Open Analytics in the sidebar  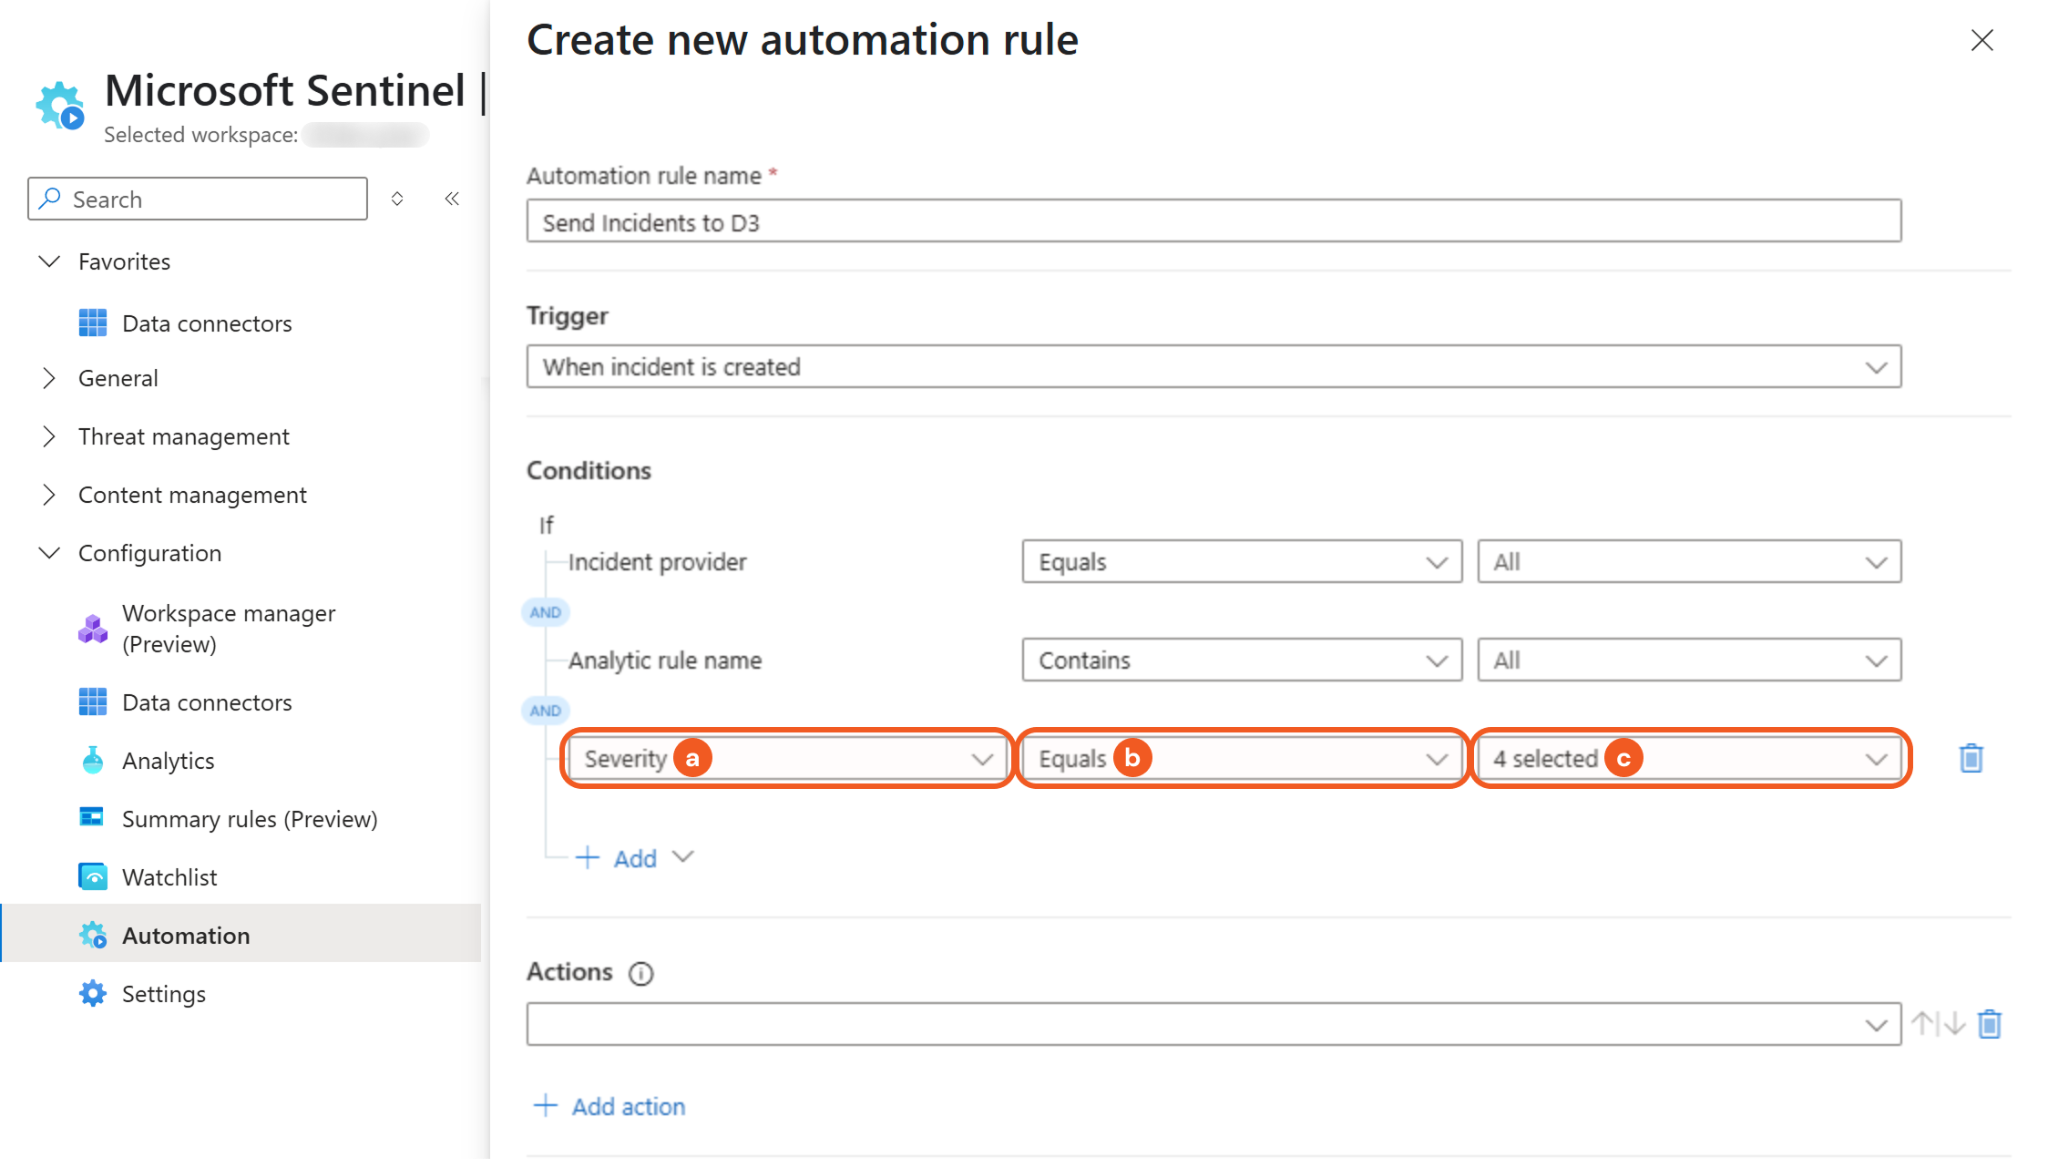(x=168, y=761)
